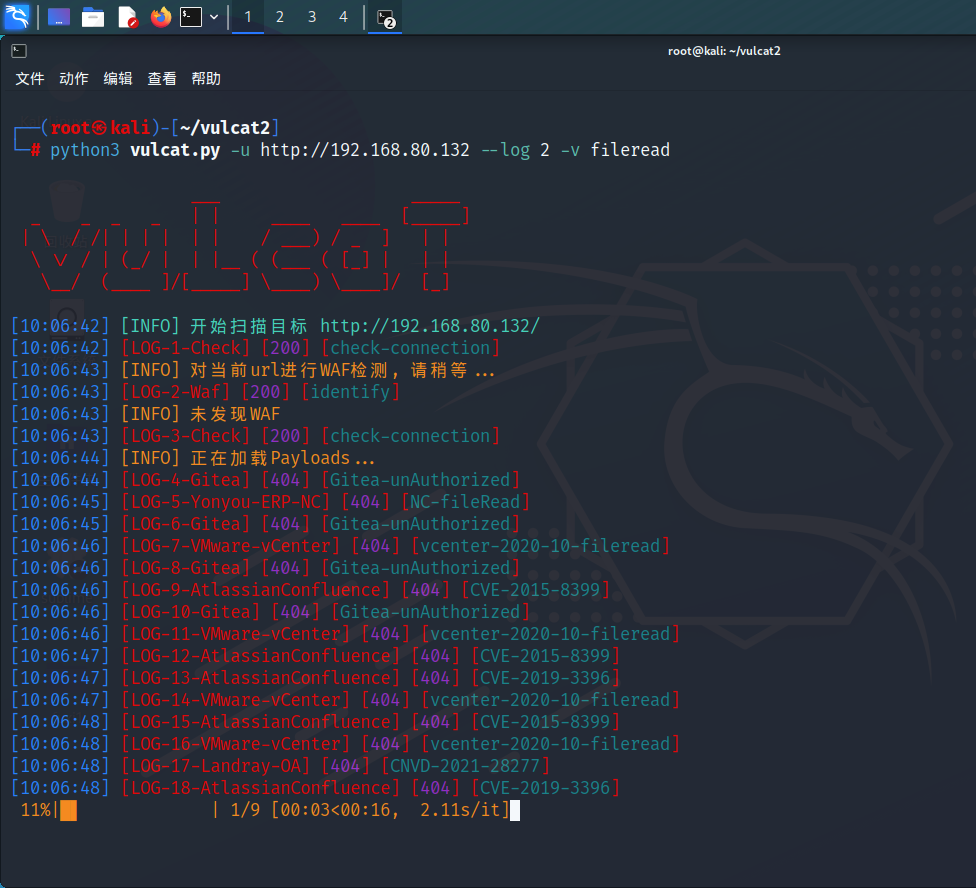Open the 编辑 menu
This screenshot has width=976, height=888.
click(x=118, y=79)
